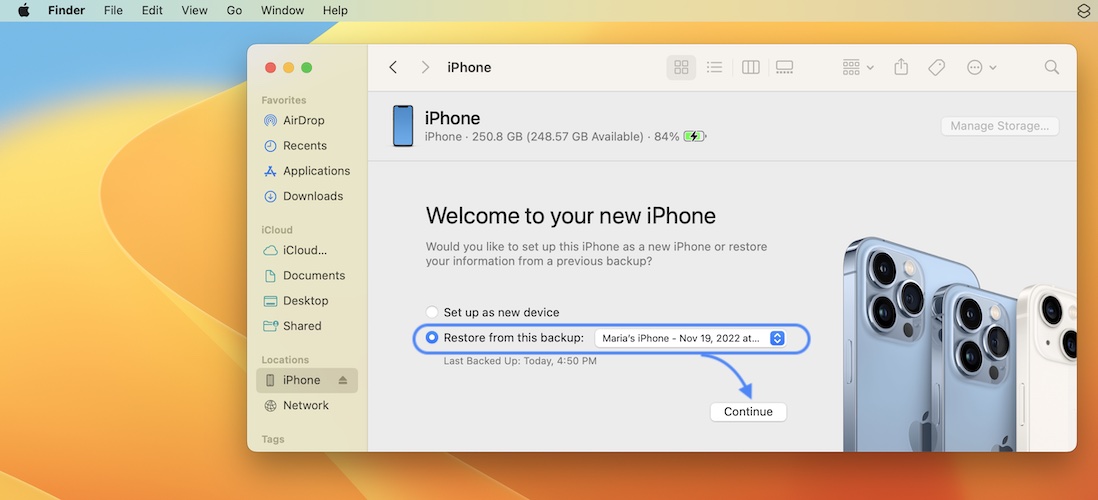The width and height of the screenshot is (1098, 500).
Task: Click the iCloud Drive cloud icon
Action: pyautogui.click(x=270, y=250)
